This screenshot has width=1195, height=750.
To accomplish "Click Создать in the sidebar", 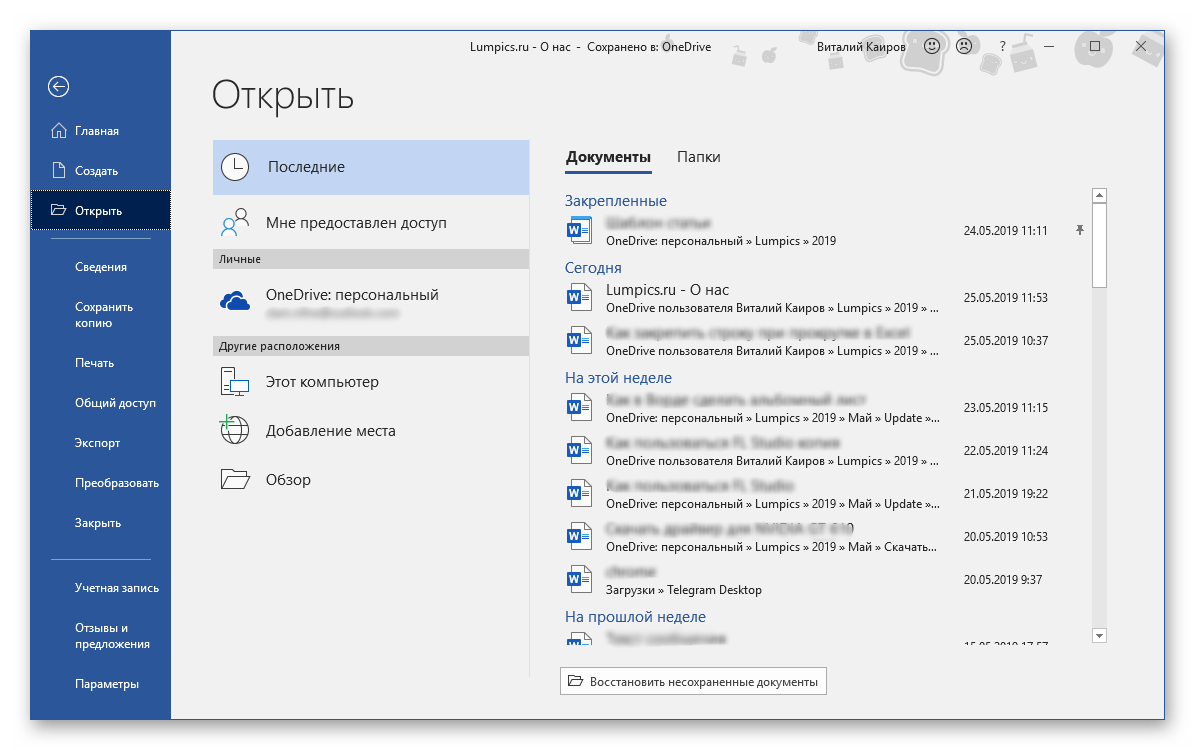I will (x=96, y=171).
